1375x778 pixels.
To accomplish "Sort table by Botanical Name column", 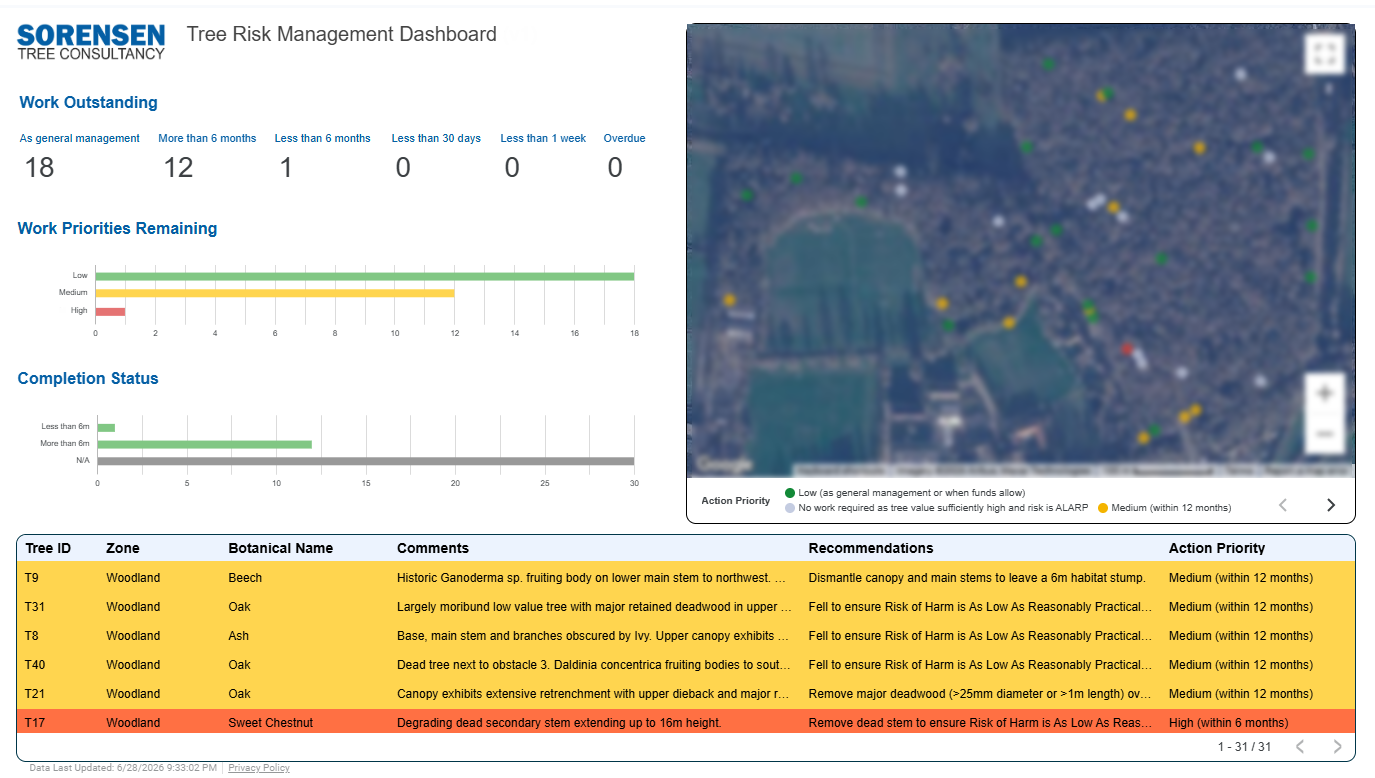I will (281, 548).
